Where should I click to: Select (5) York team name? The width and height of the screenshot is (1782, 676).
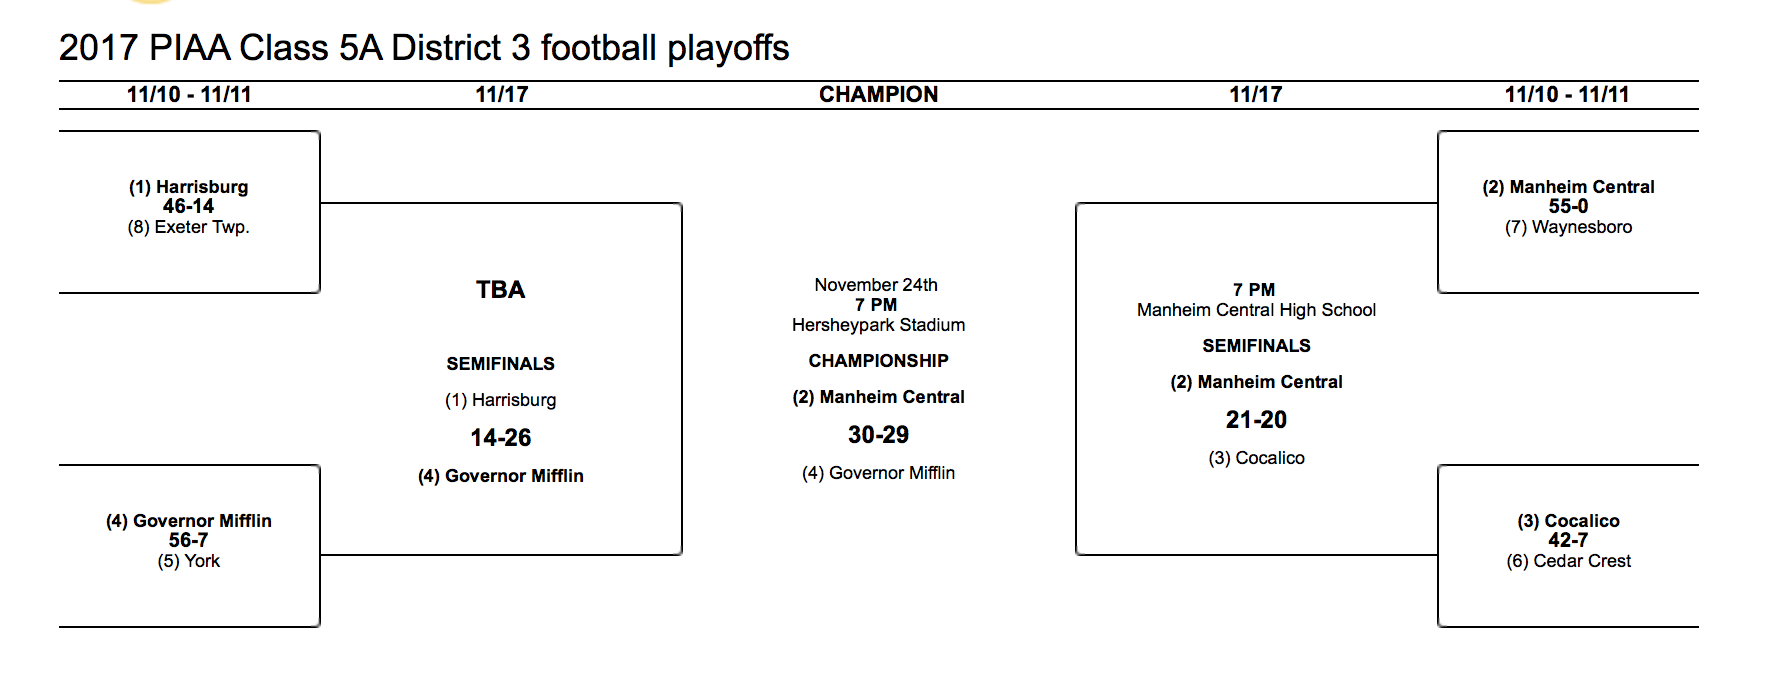pos(188,561)
